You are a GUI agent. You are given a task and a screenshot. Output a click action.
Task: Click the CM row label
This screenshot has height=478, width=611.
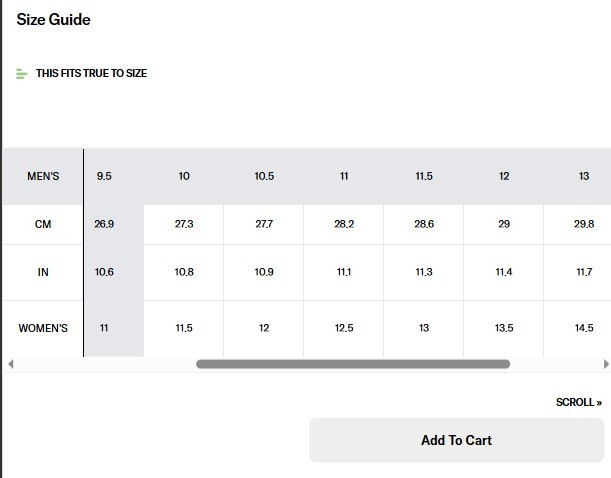(43, 224)
